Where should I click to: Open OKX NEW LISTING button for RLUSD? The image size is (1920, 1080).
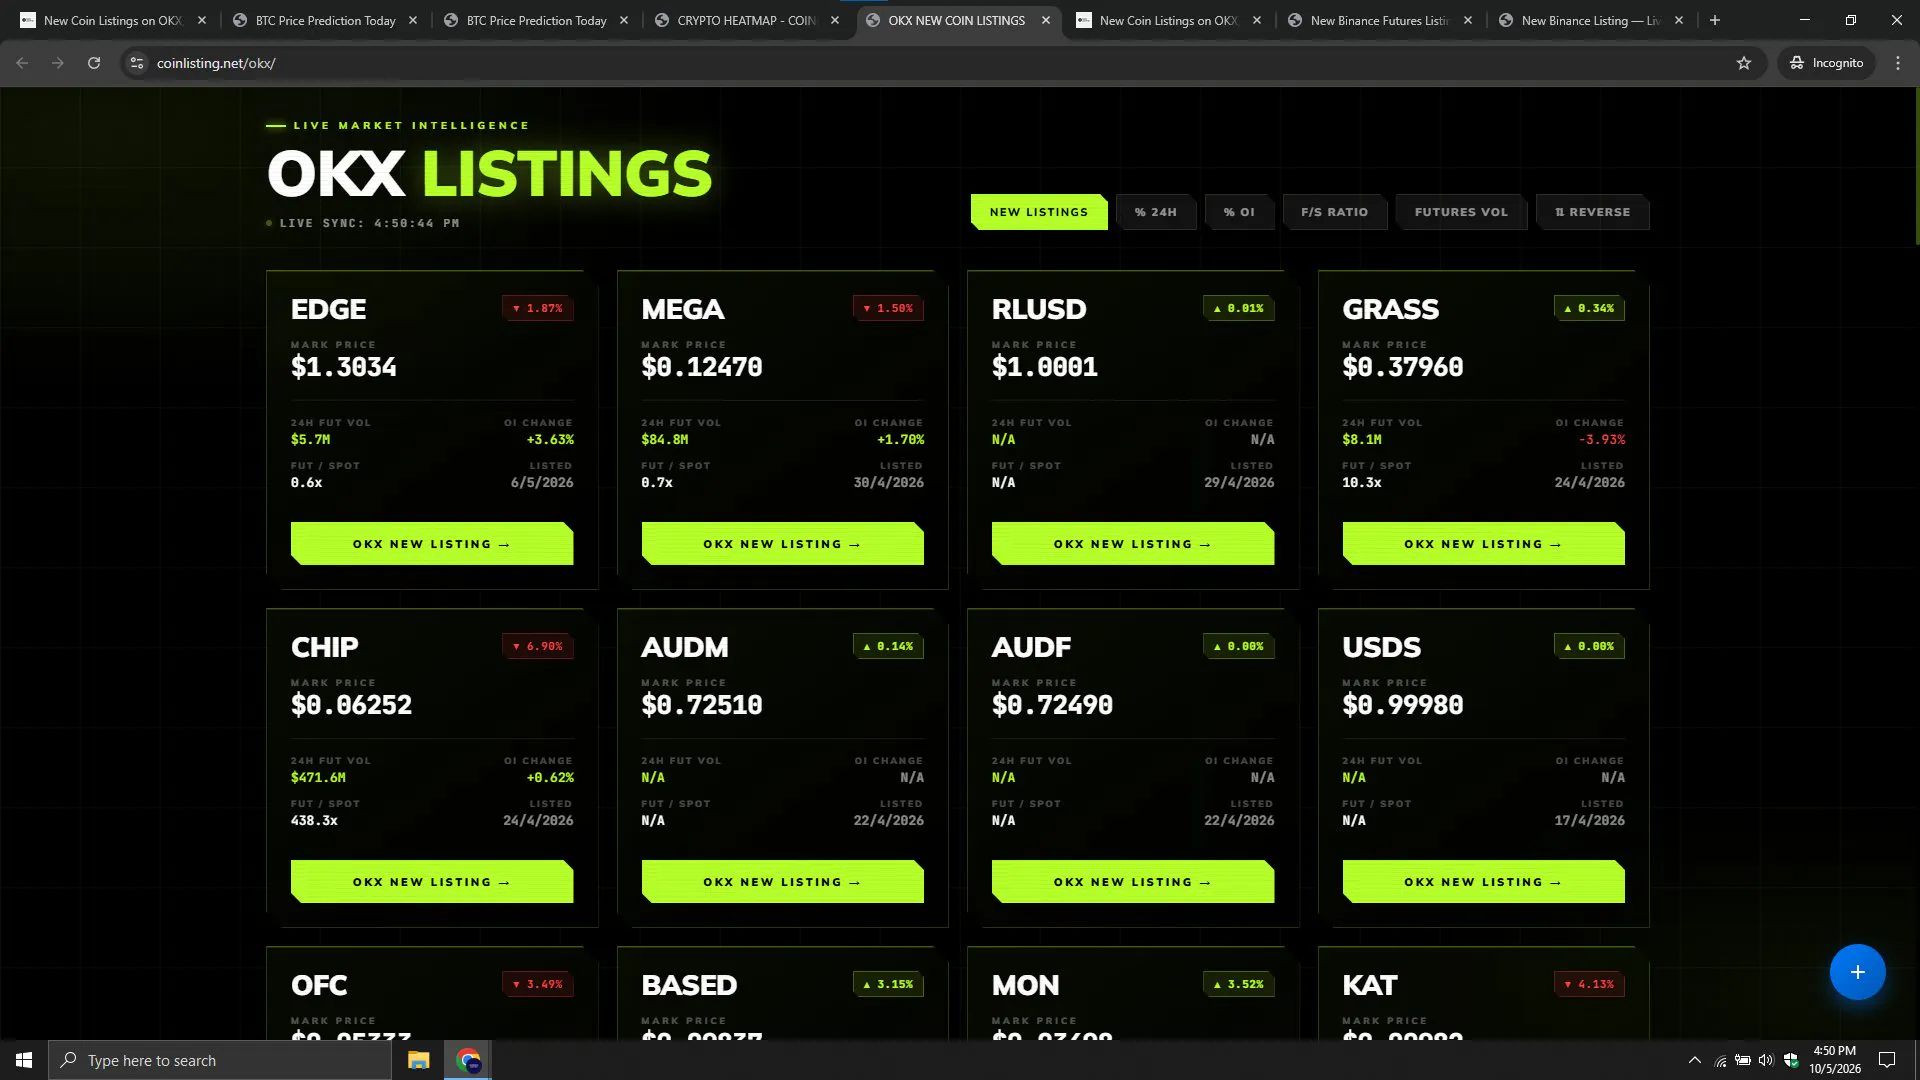pos(1133,544)
